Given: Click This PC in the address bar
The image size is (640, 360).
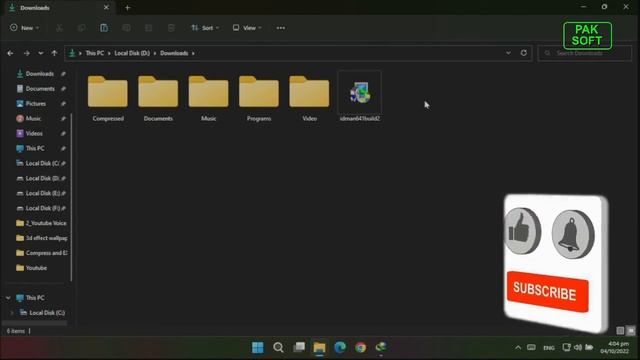Looking at the screenshot, I should [95, 53].
